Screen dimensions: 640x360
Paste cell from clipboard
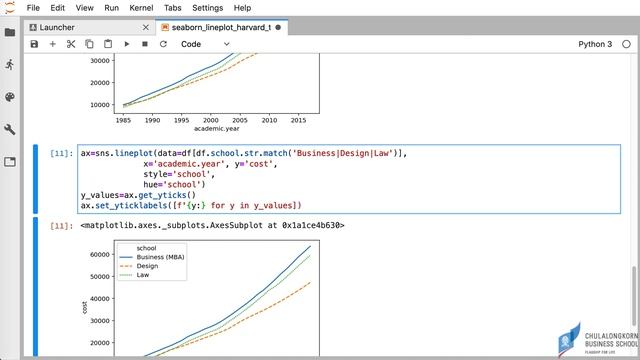(x=108, y=44)
